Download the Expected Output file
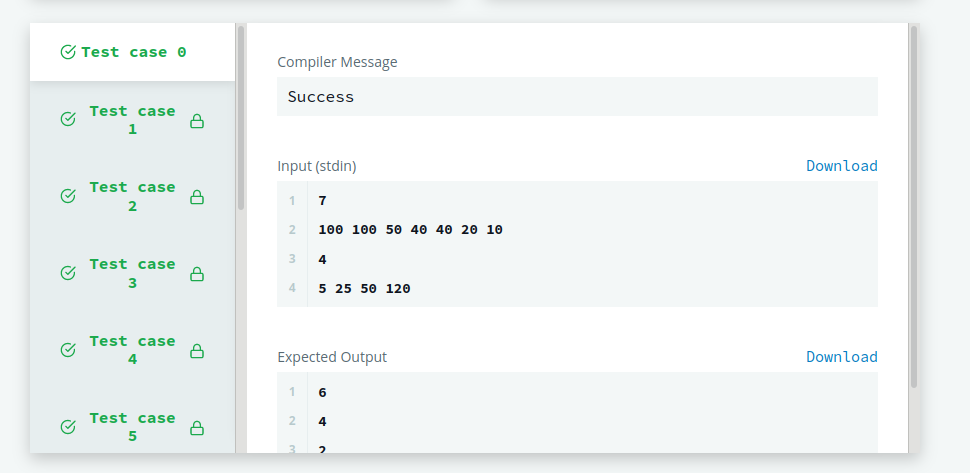The width and height of the screenshot is (970, 473). pos(841,357)
